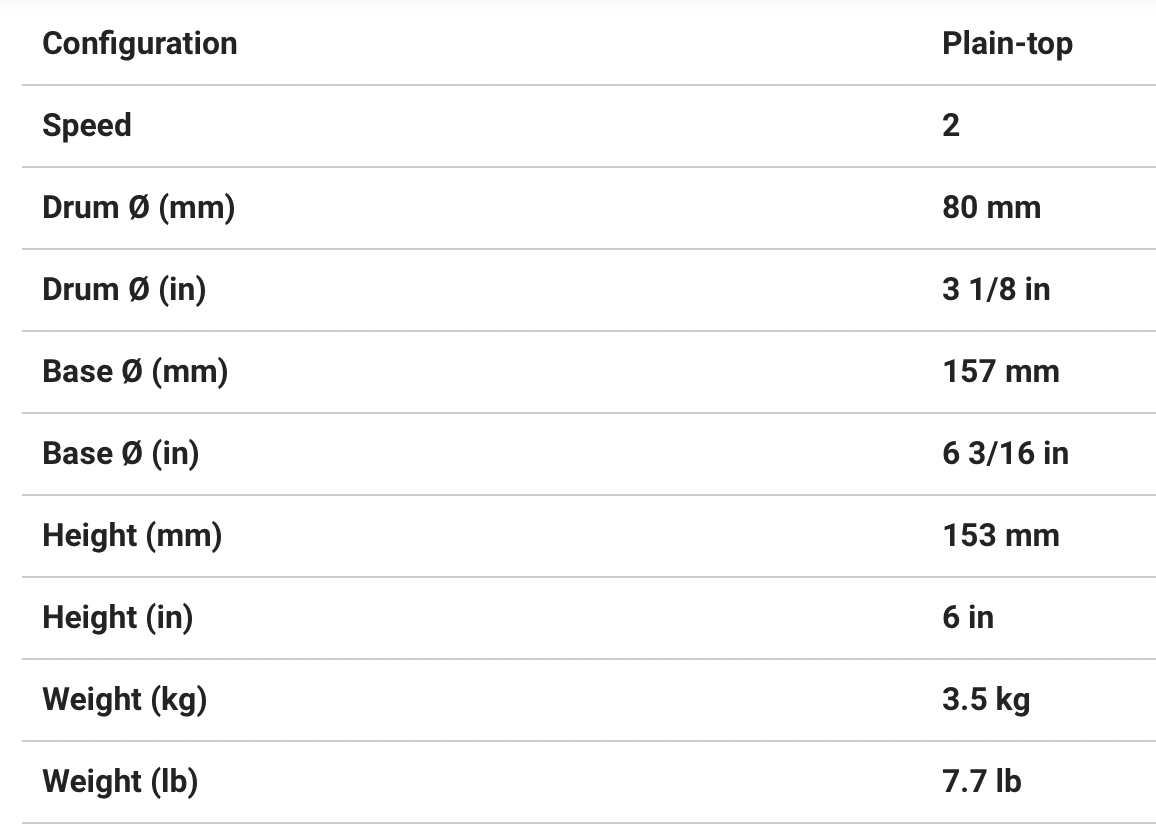
Task: Select the 3.5 kg weight value
Action: click(985, 700)
